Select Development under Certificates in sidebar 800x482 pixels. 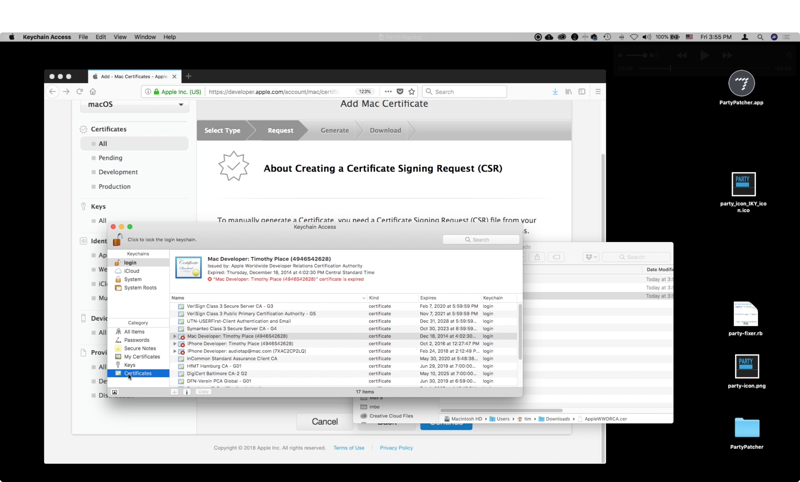pyautogui.click(x=118, y=172)
